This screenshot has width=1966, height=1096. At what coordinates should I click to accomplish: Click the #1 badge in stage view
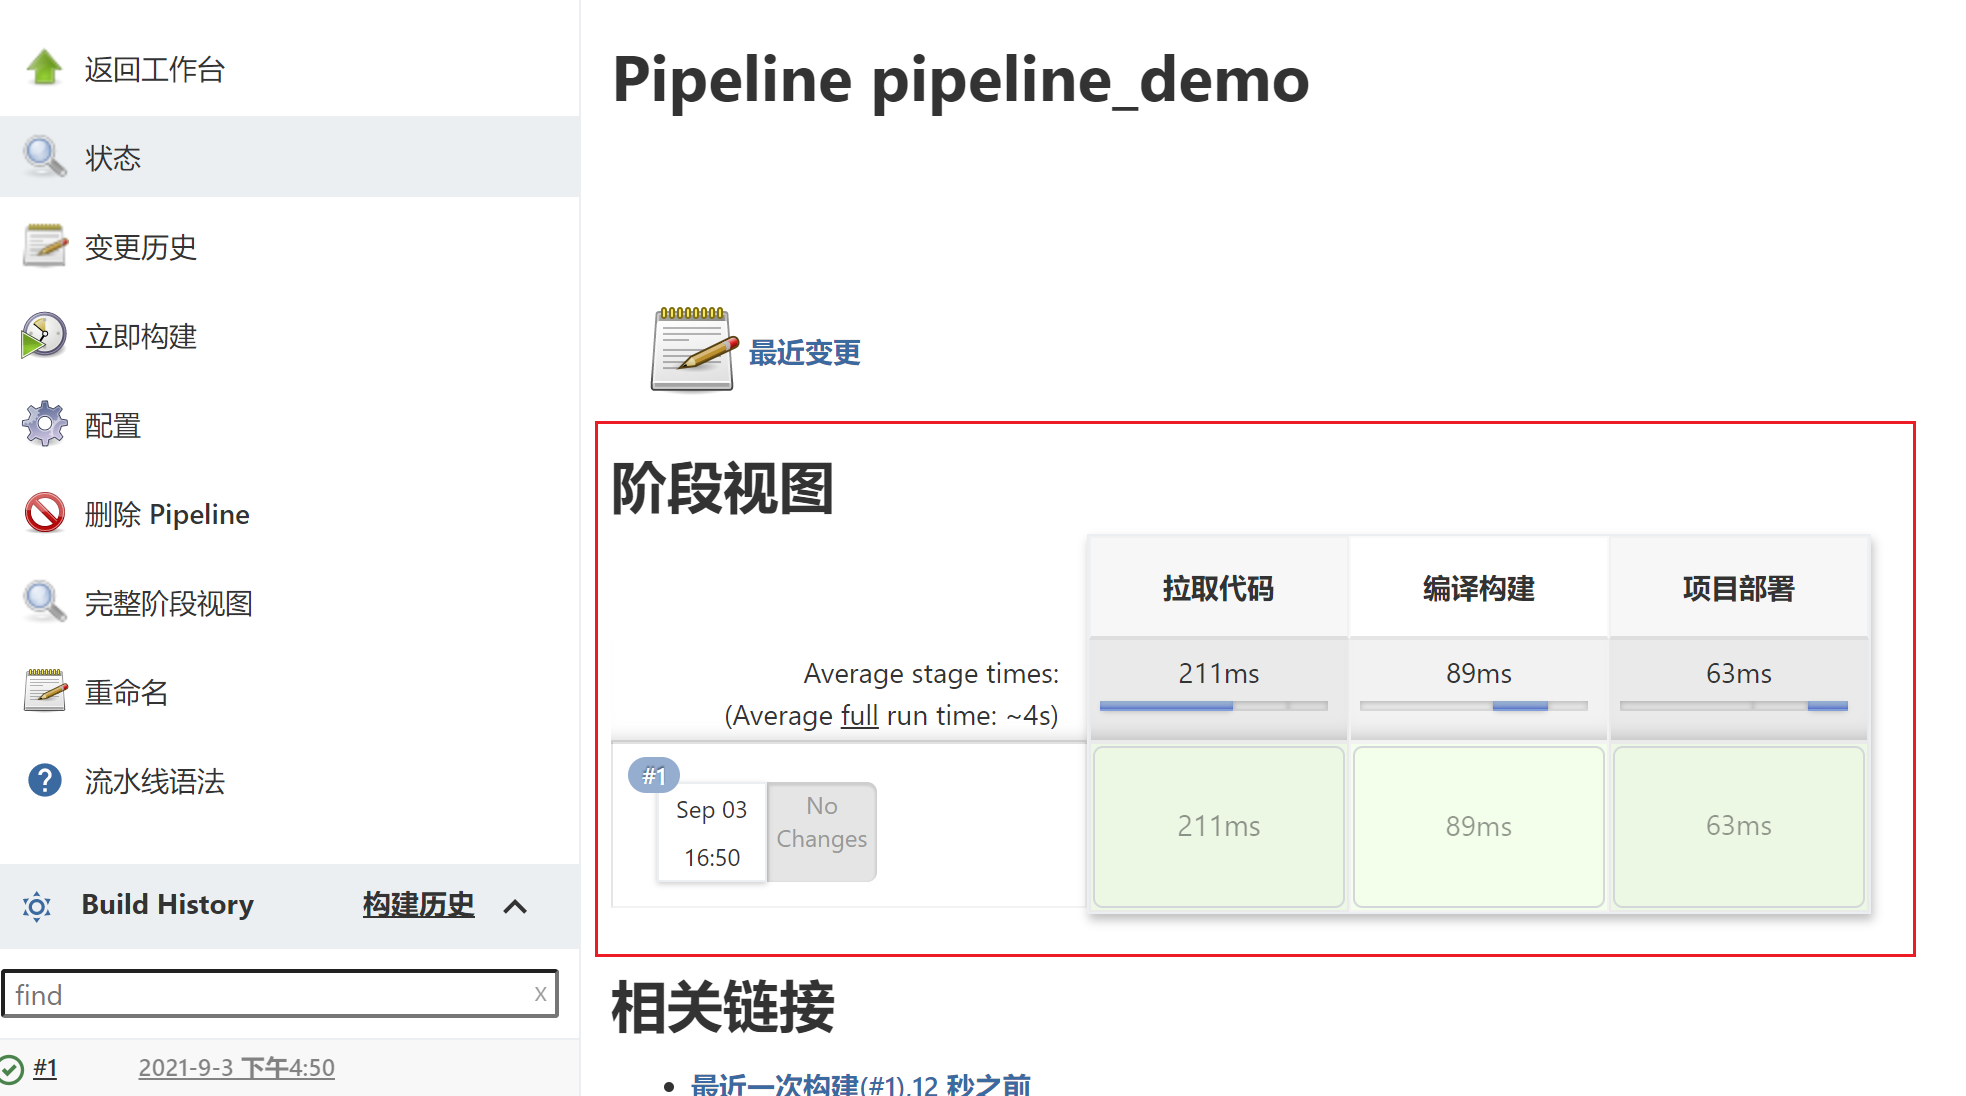coord(655,774)
